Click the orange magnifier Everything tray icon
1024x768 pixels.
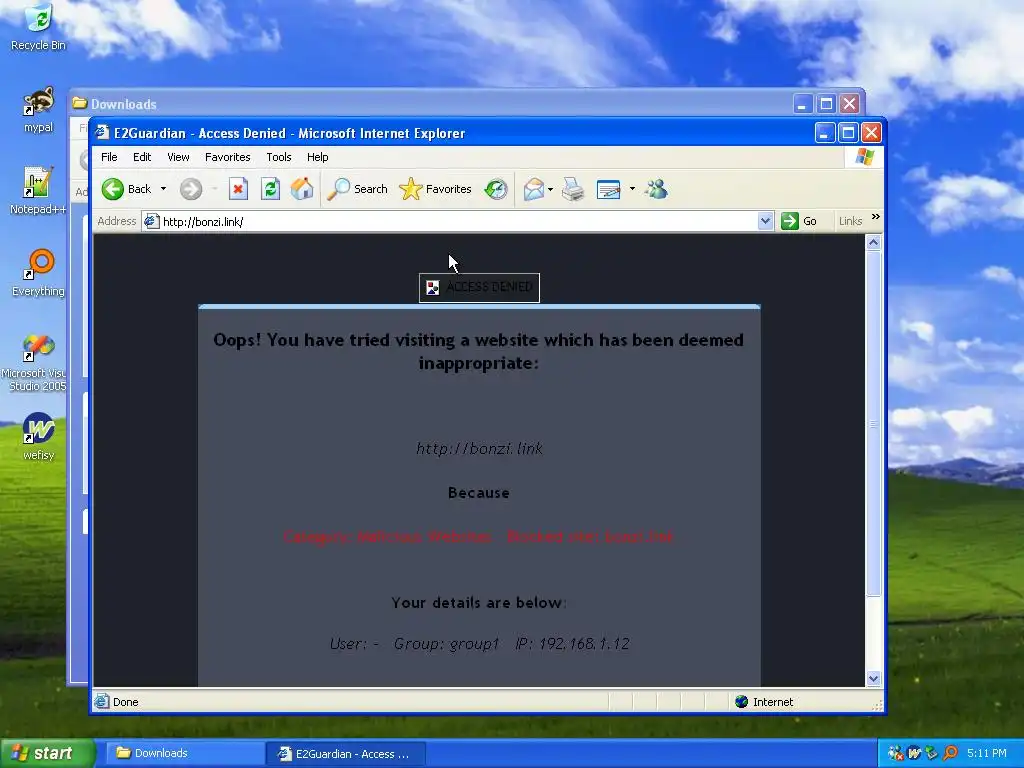click(x=950, y=753)
